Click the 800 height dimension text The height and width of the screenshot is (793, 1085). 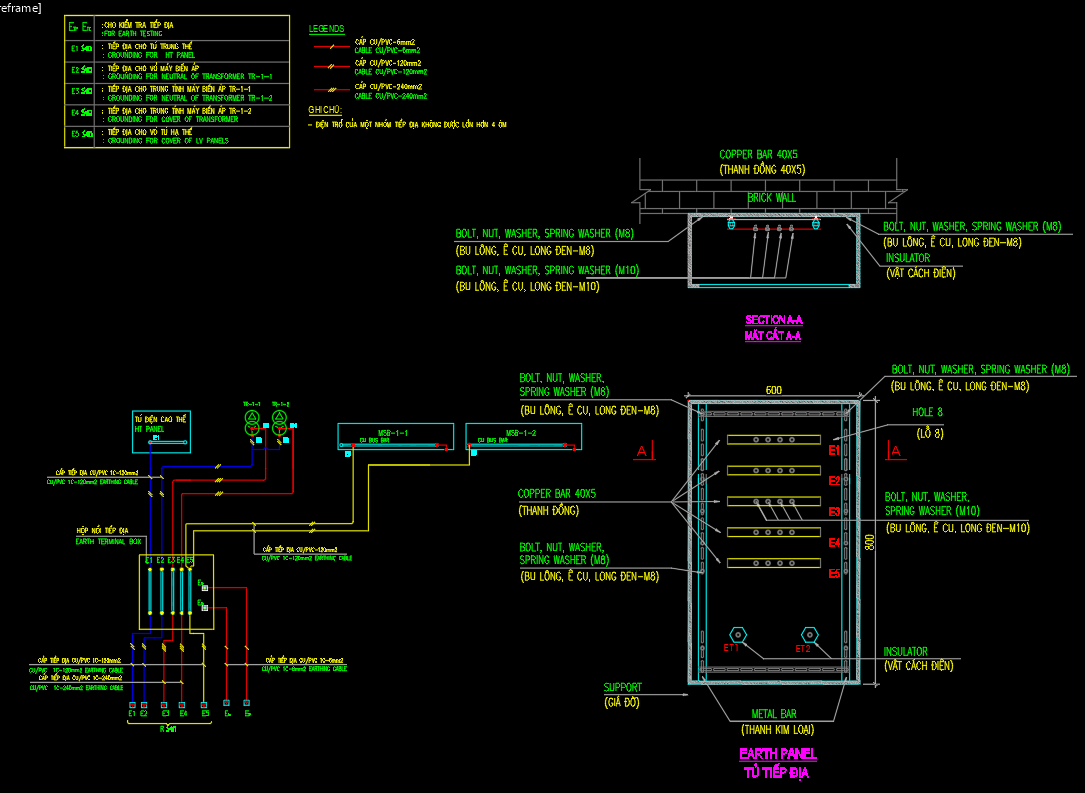[x=869, y=541]
